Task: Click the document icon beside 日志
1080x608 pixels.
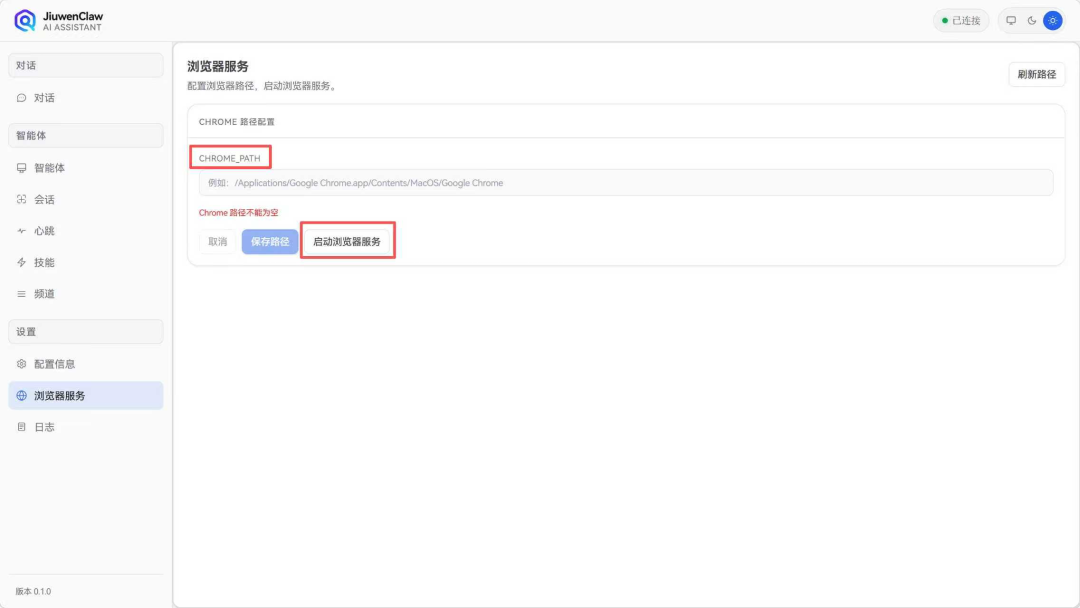Action: [21, 427]
